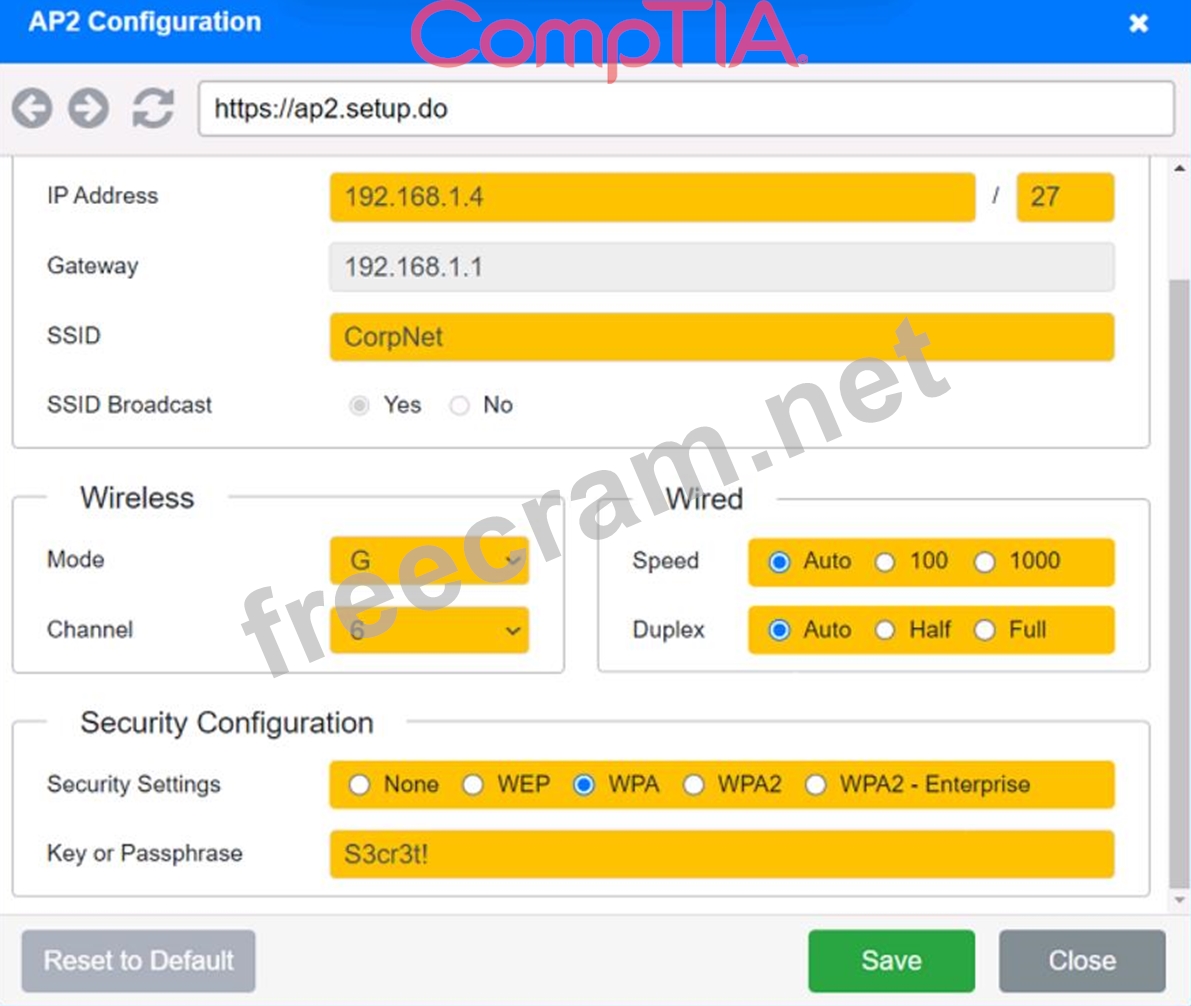
Task: Click the refresh page icon
Action: point(153,108)
